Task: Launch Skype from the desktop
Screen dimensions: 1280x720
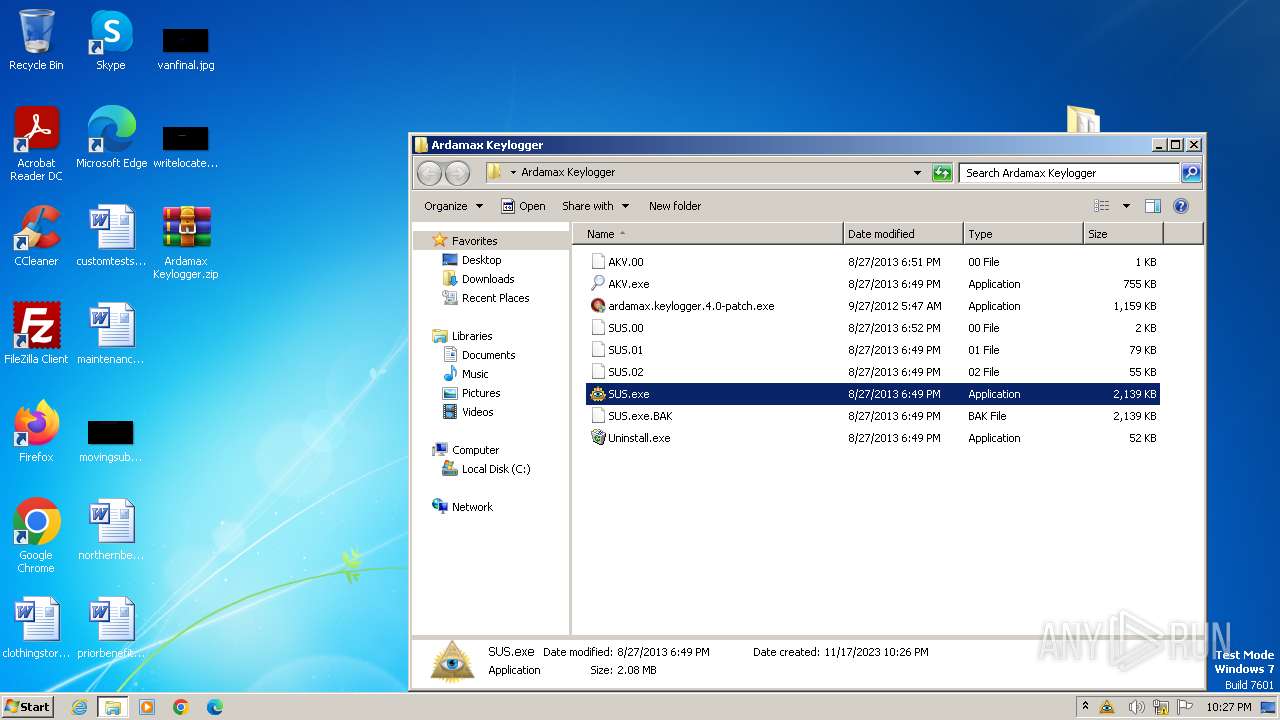Action: [x=110, y=40]
